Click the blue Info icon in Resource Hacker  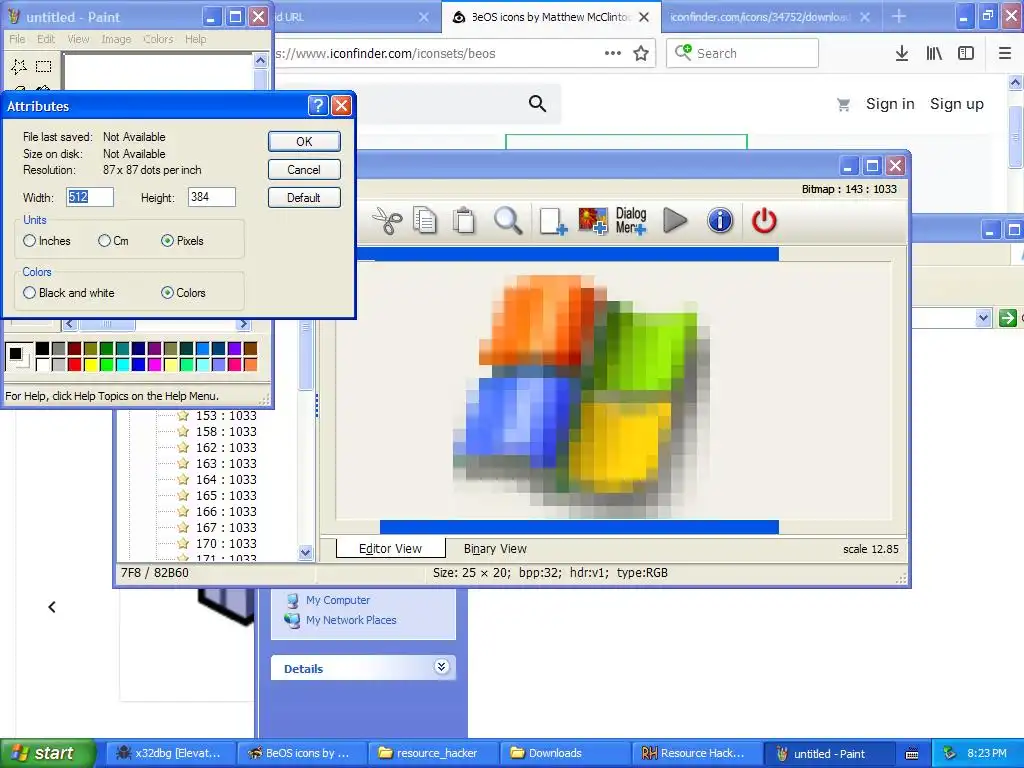(x=720, y=221)
